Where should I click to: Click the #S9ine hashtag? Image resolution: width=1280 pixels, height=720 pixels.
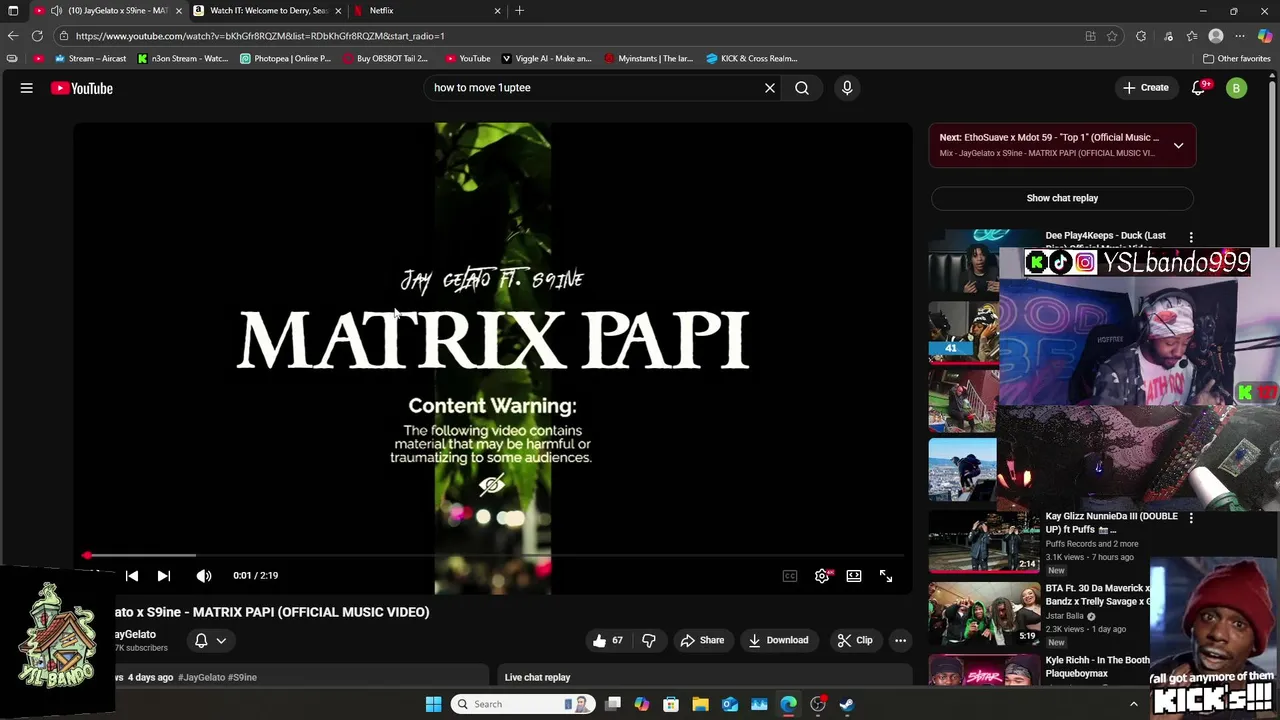[x=242, y=677]
